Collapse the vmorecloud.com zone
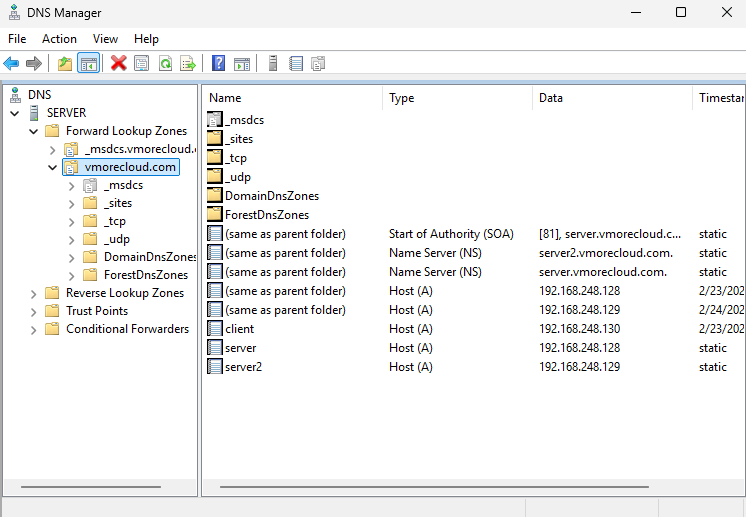The width and height of the screenshot is (746, 517). (x=52, y=168)
